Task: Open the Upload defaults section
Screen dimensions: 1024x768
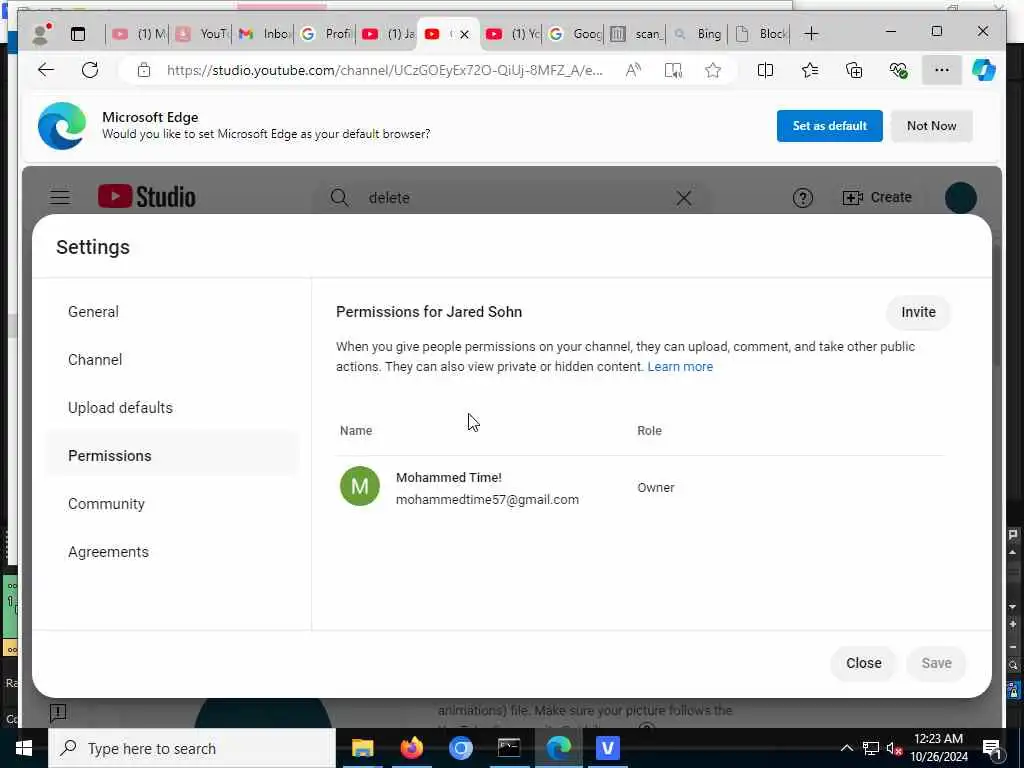Action: (120, 408)
